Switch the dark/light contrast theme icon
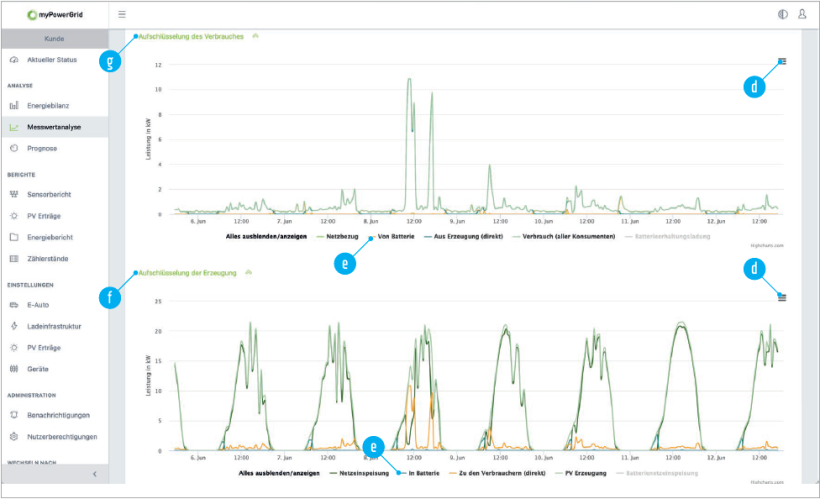The width and height of the screenshot is (820, 499). [782, 15]
